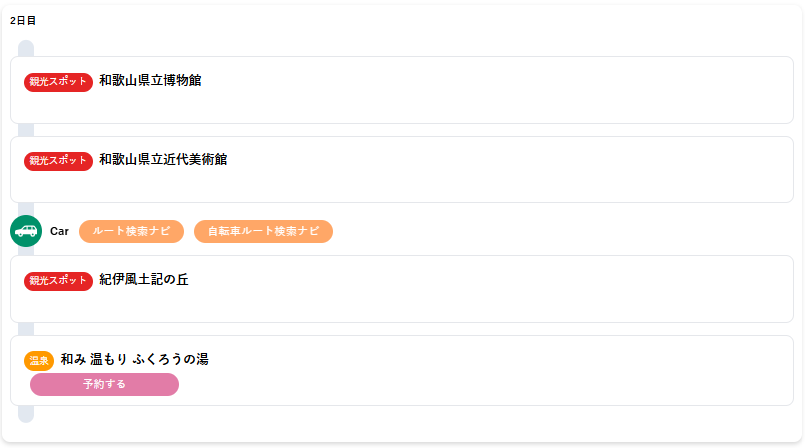
Task: Click 観光スポット badge beside 和歌山県立近代美術館
Action: coord(58,161)
